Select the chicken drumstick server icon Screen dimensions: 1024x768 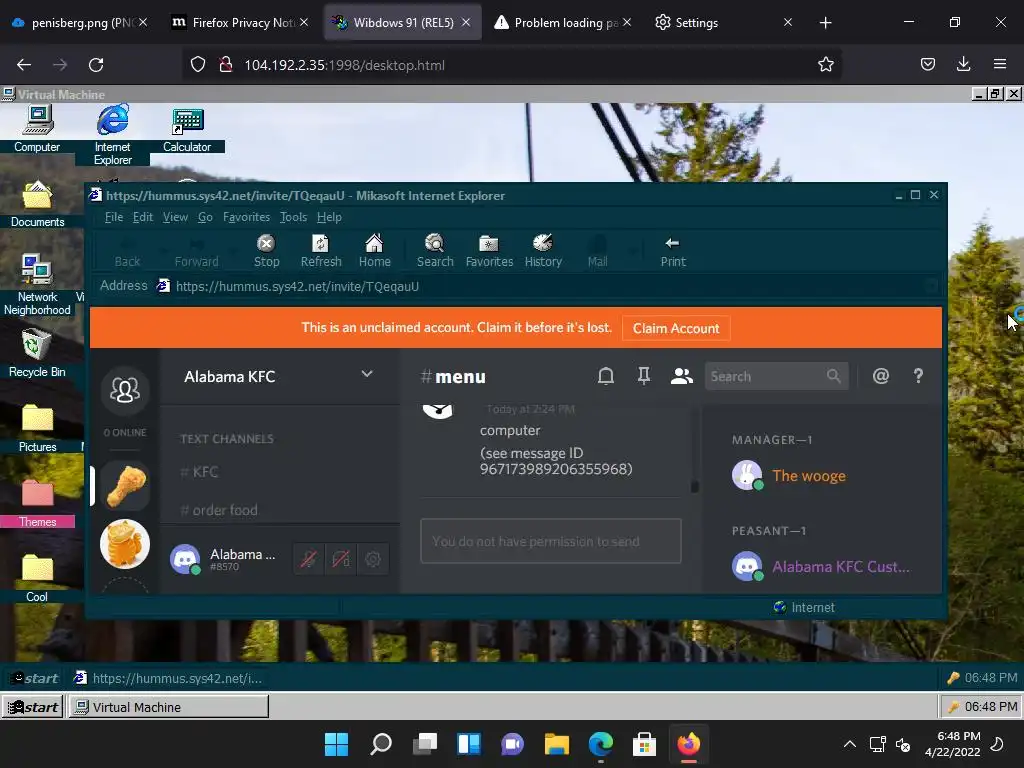[x=125, y=485]
